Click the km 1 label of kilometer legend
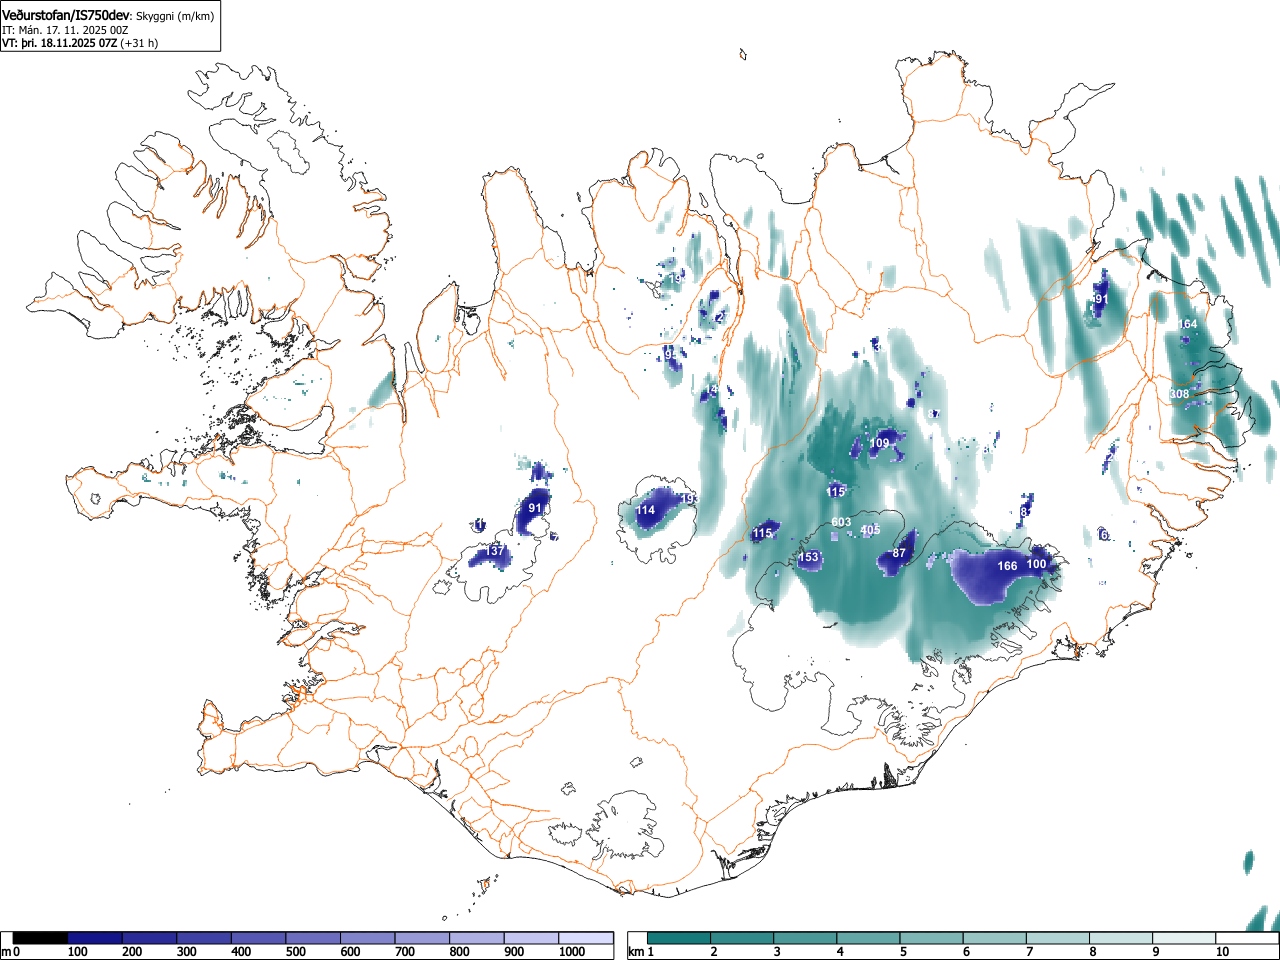1280x960 pixels. (x=641, y=952)
